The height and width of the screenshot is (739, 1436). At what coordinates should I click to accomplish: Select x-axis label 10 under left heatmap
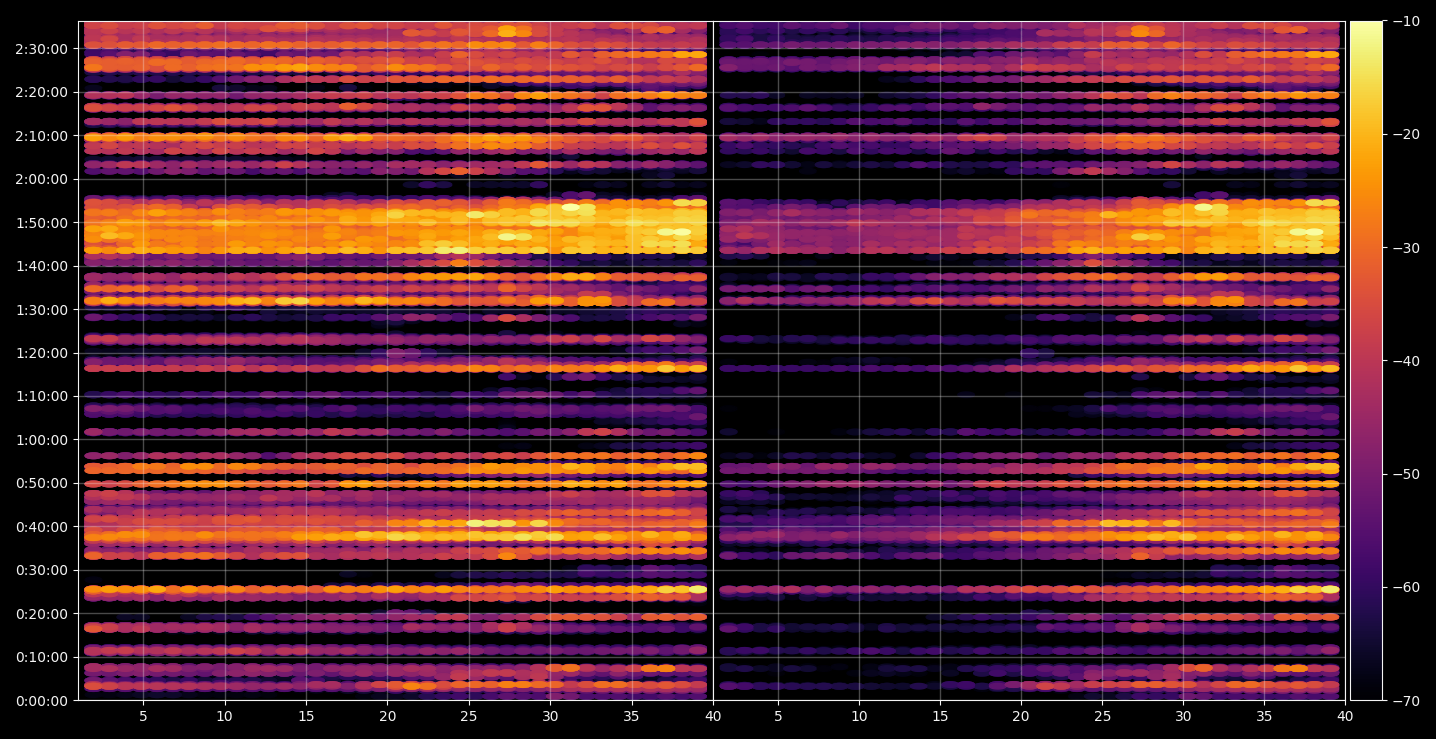(x=225, y=716)
